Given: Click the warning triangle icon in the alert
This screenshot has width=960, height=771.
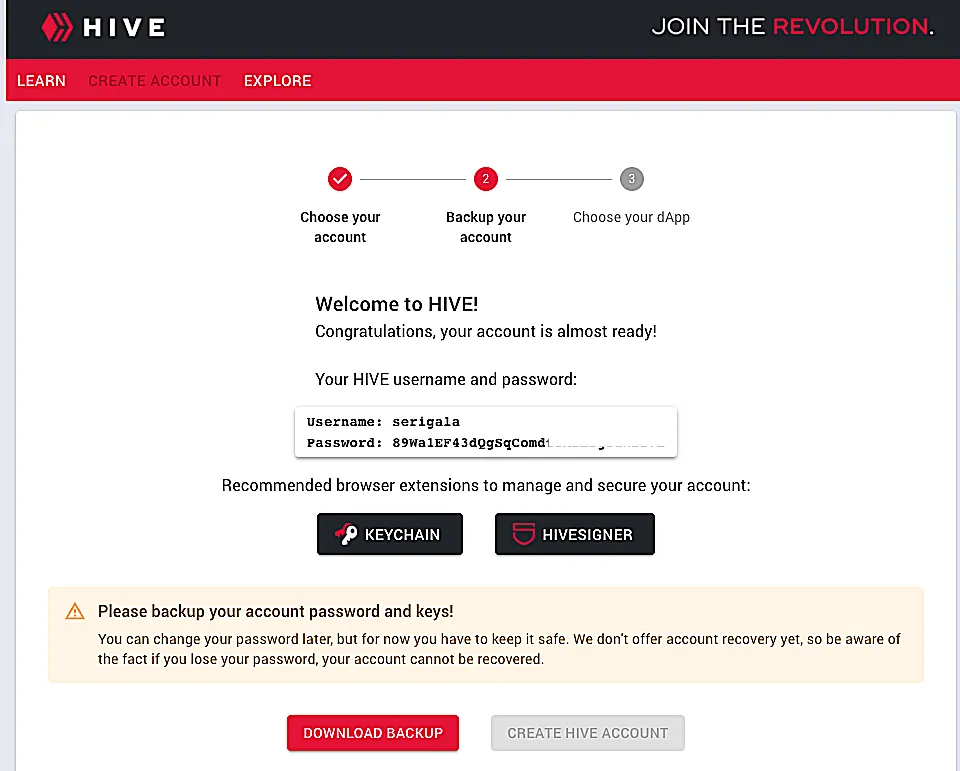Looking at the screenshot, I should point(75,611).
